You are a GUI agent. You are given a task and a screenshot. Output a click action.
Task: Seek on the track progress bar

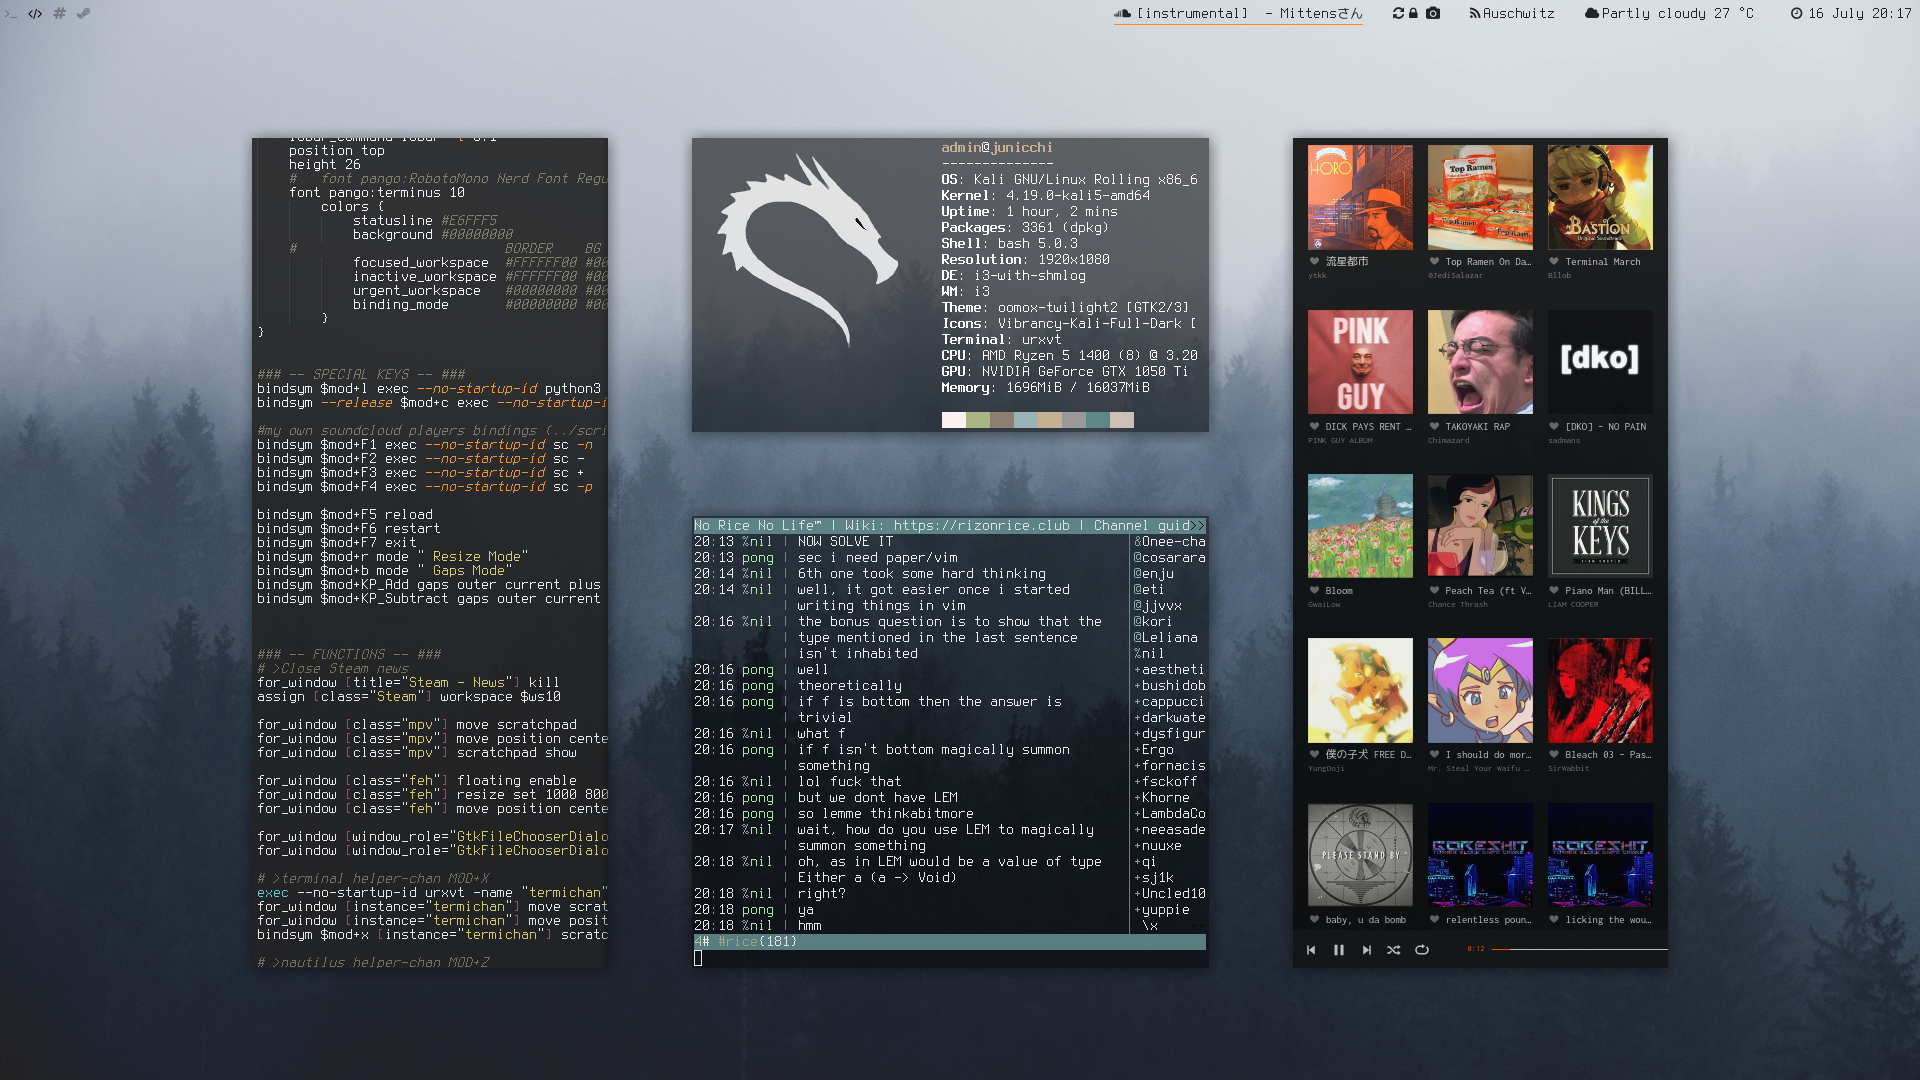(x=1578, y=949)
